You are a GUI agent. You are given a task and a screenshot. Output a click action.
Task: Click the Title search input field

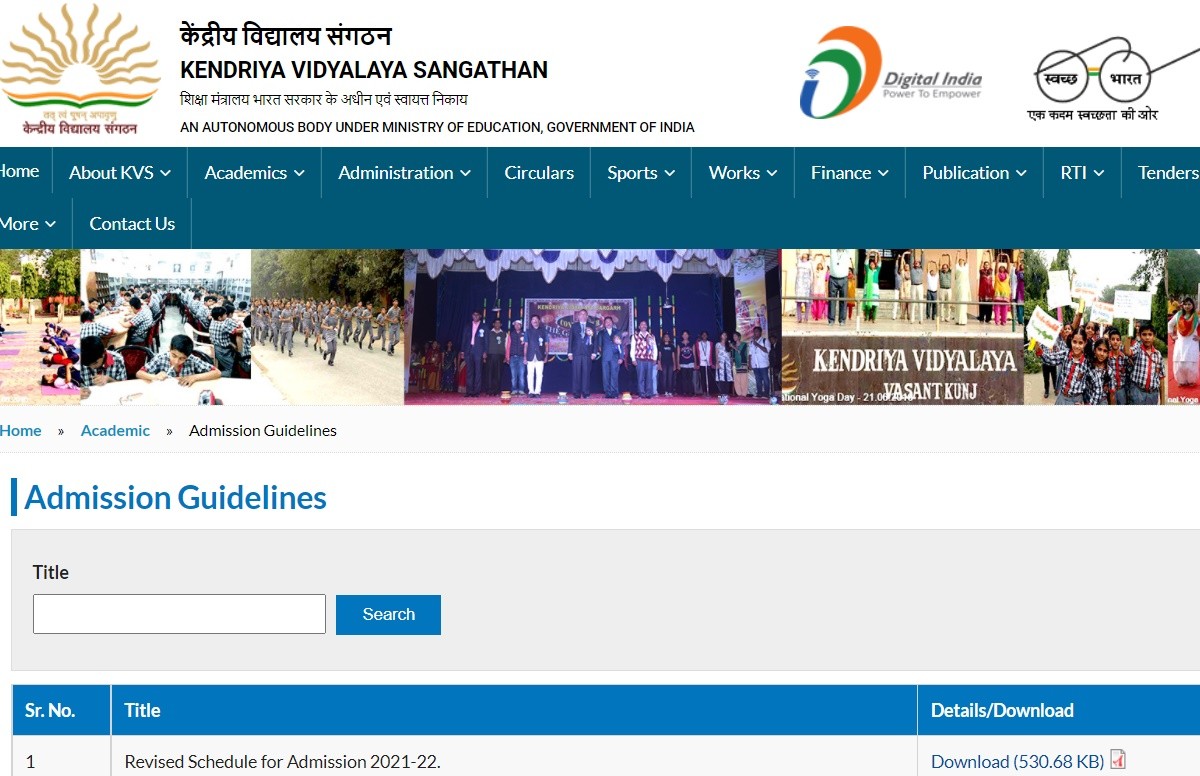coord(179,614)
